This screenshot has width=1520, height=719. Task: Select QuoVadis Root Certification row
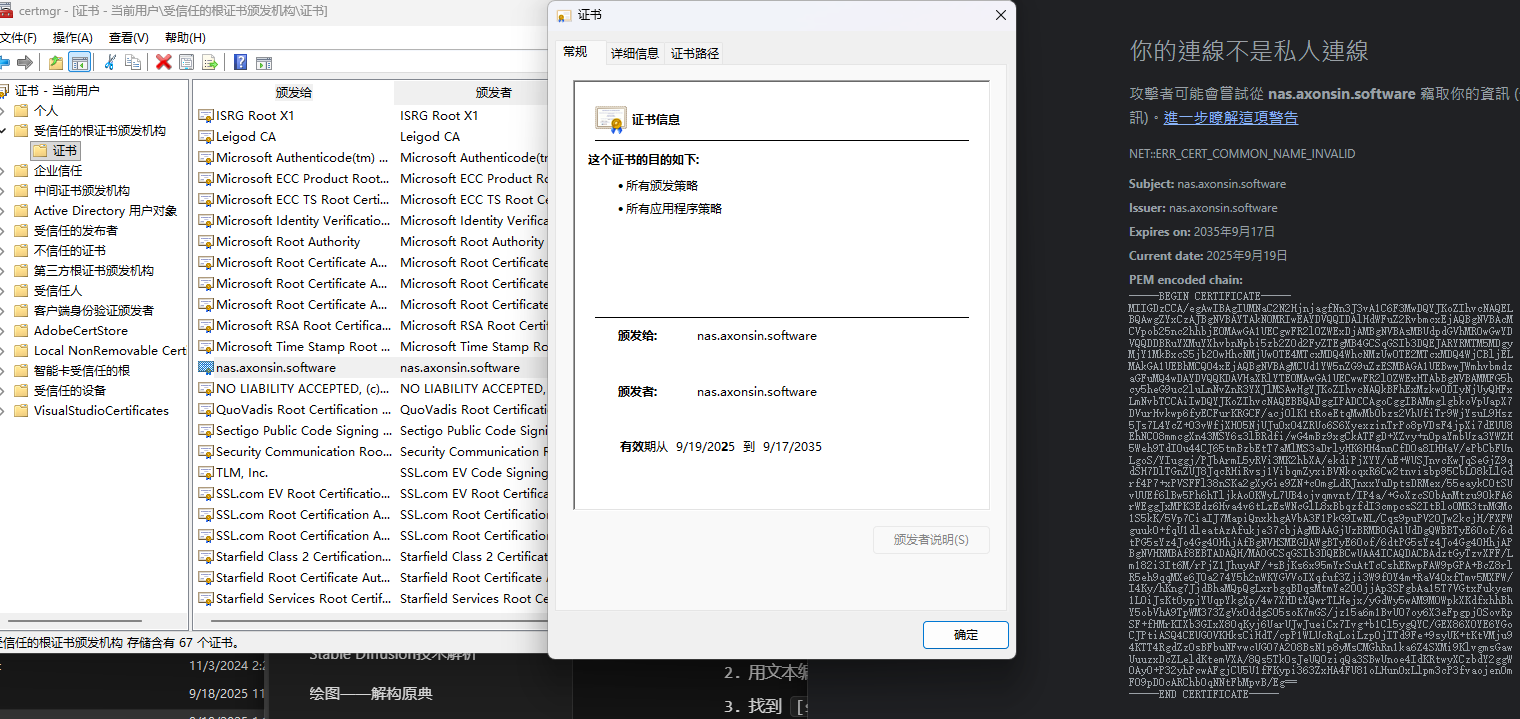click(372, 410)
